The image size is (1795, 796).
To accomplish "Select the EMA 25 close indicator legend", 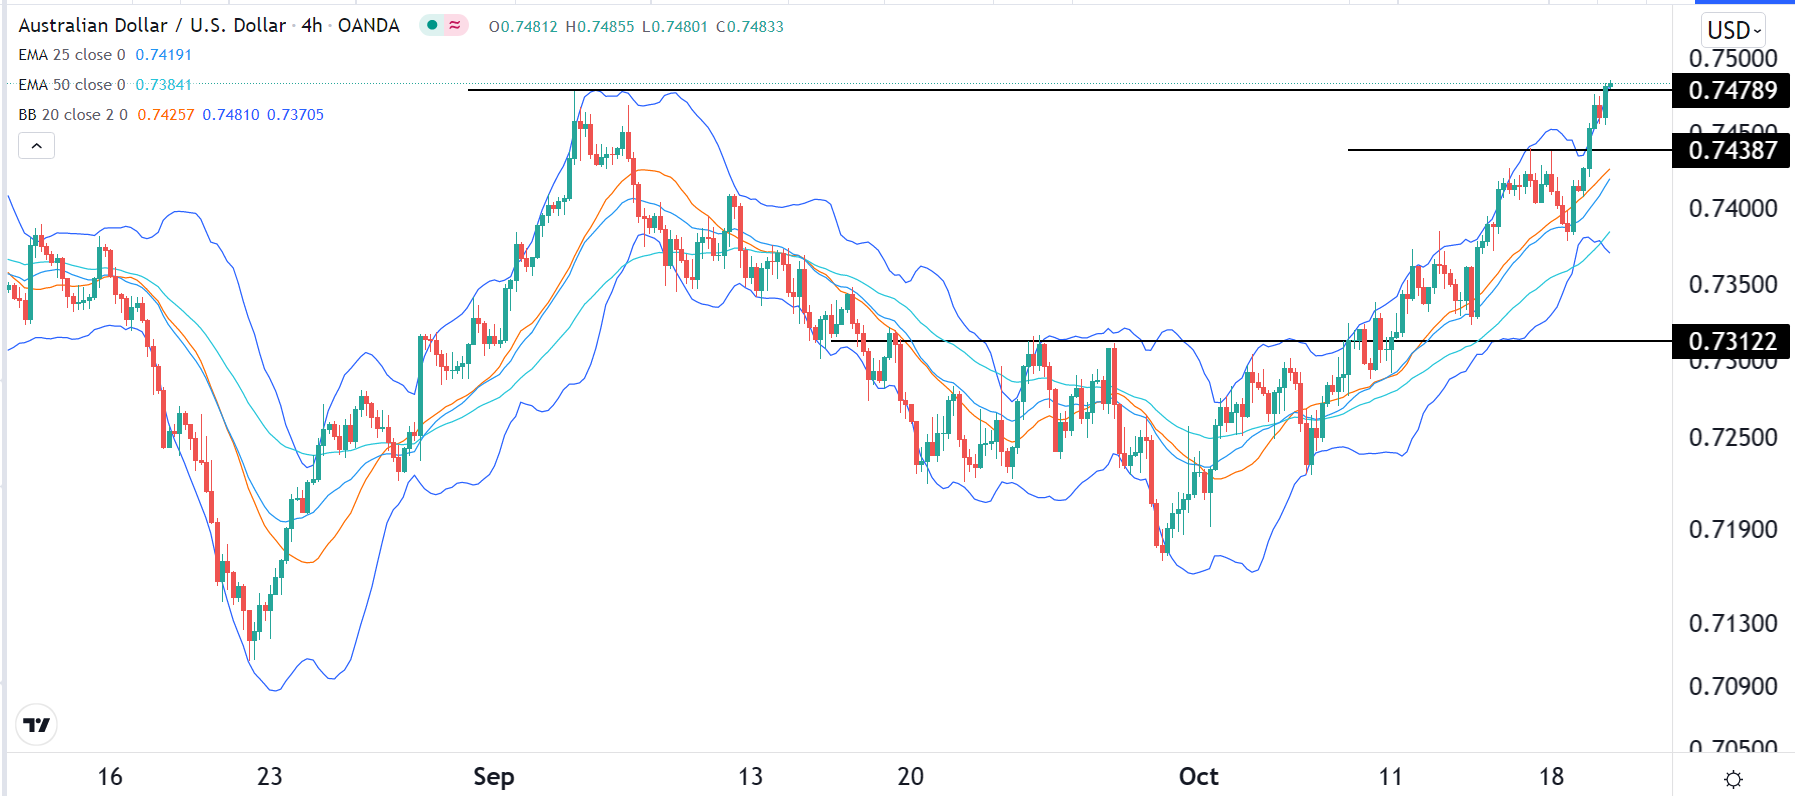I will pyautogui.click(x=72, y=55).
